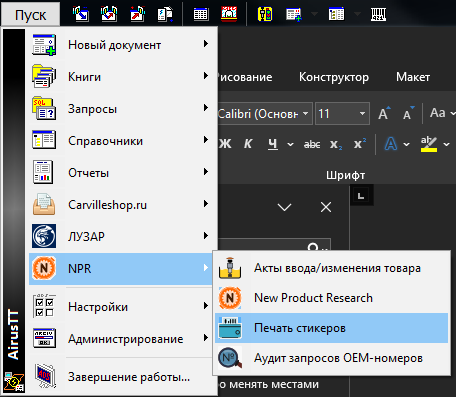Viewport: 456px width, 397px height.
Task: Click the Аудит запросов magnifier icon
Action: tap(230, 358)
